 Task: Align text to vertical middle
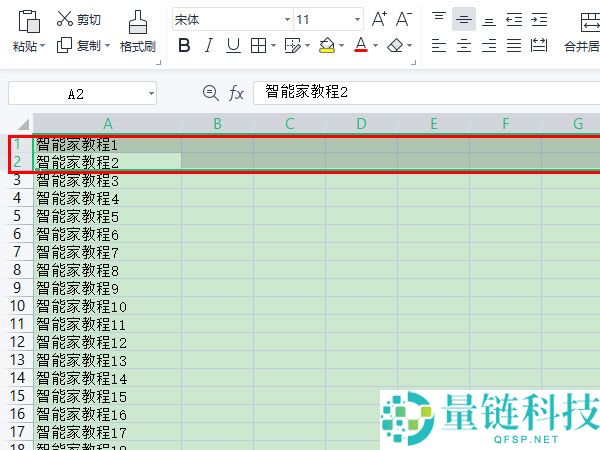464,19
